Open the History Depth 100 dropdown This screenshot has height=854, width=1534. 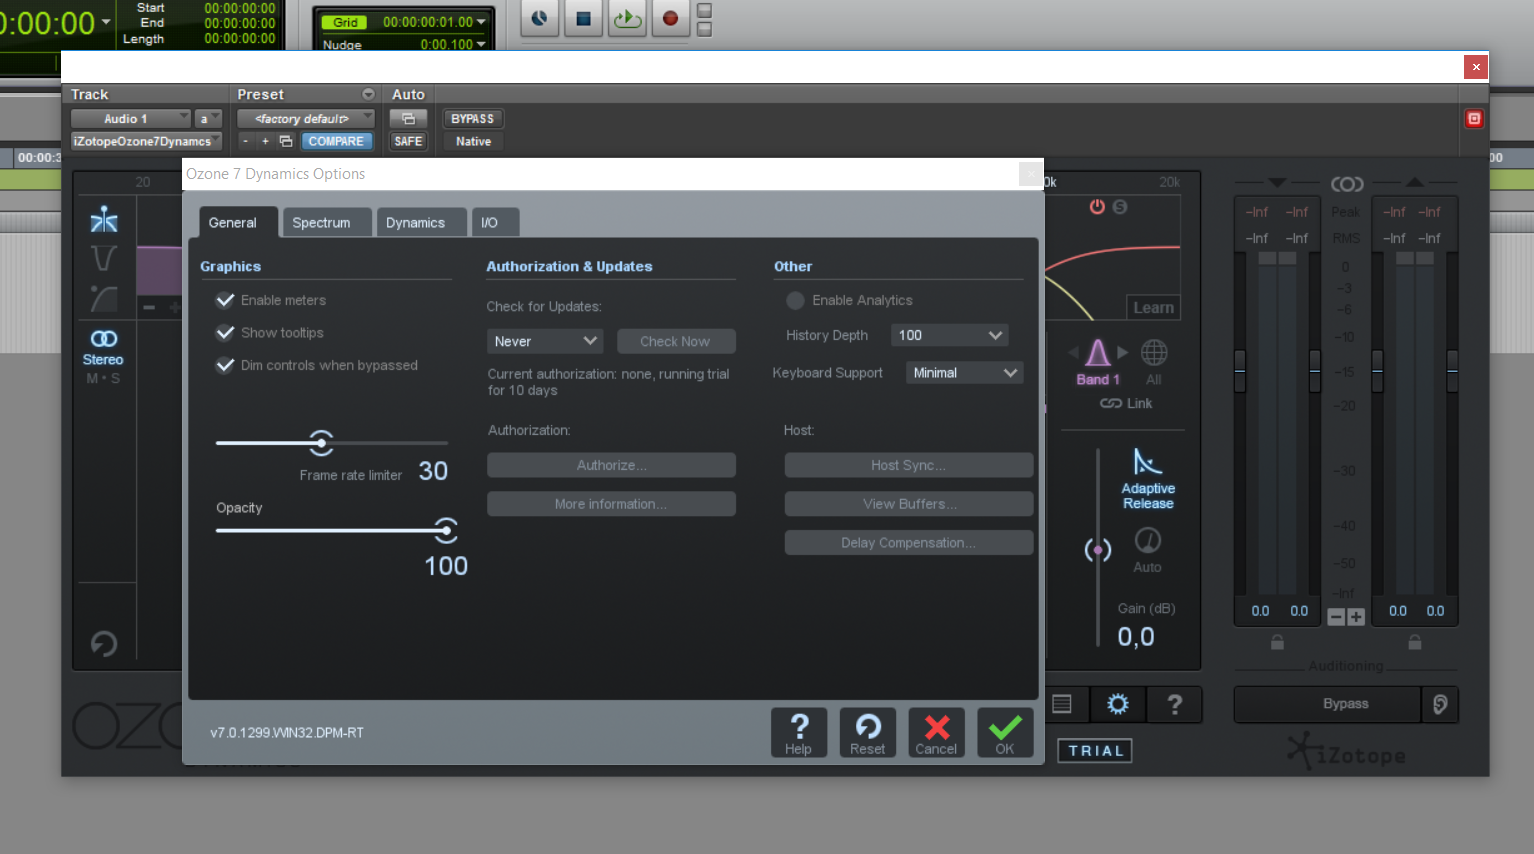coord(950,335)
